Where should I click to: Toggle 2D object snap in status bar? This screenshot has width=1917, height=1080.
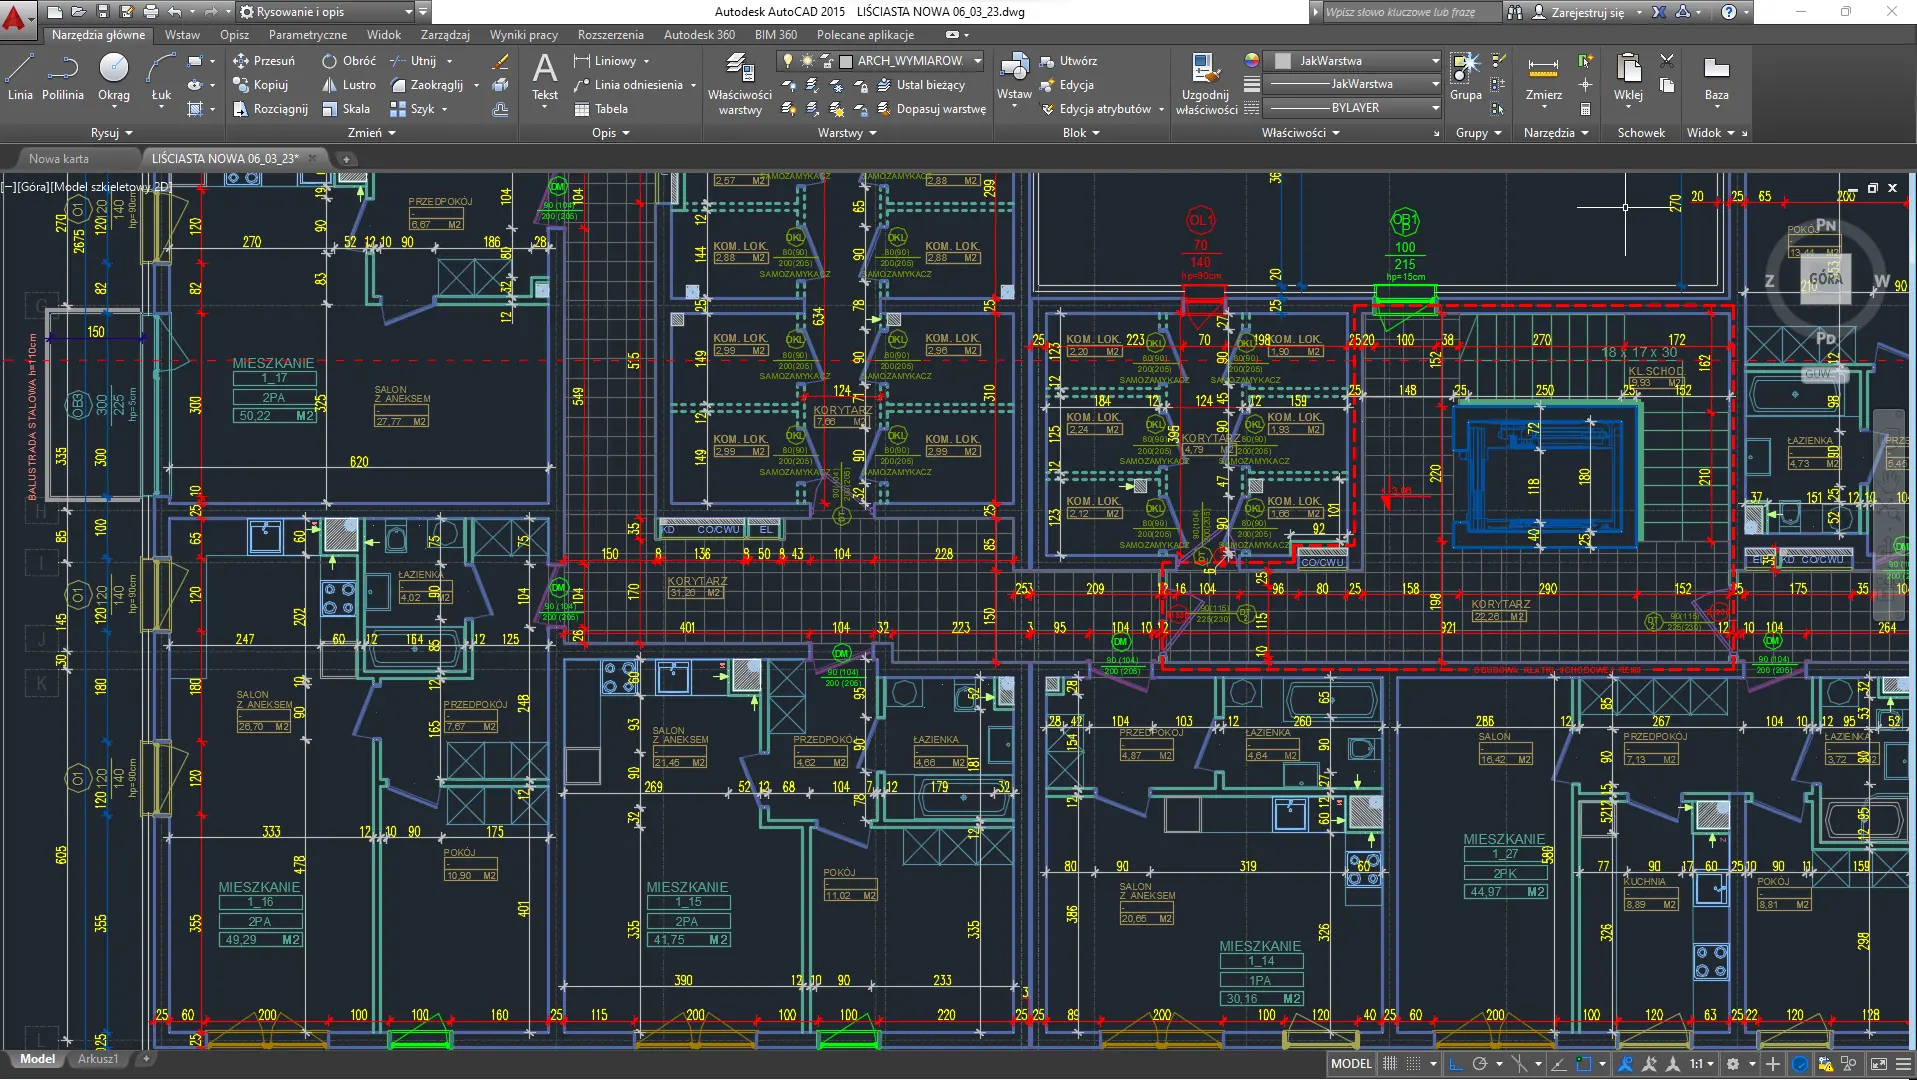[x=1583, y=1064]
